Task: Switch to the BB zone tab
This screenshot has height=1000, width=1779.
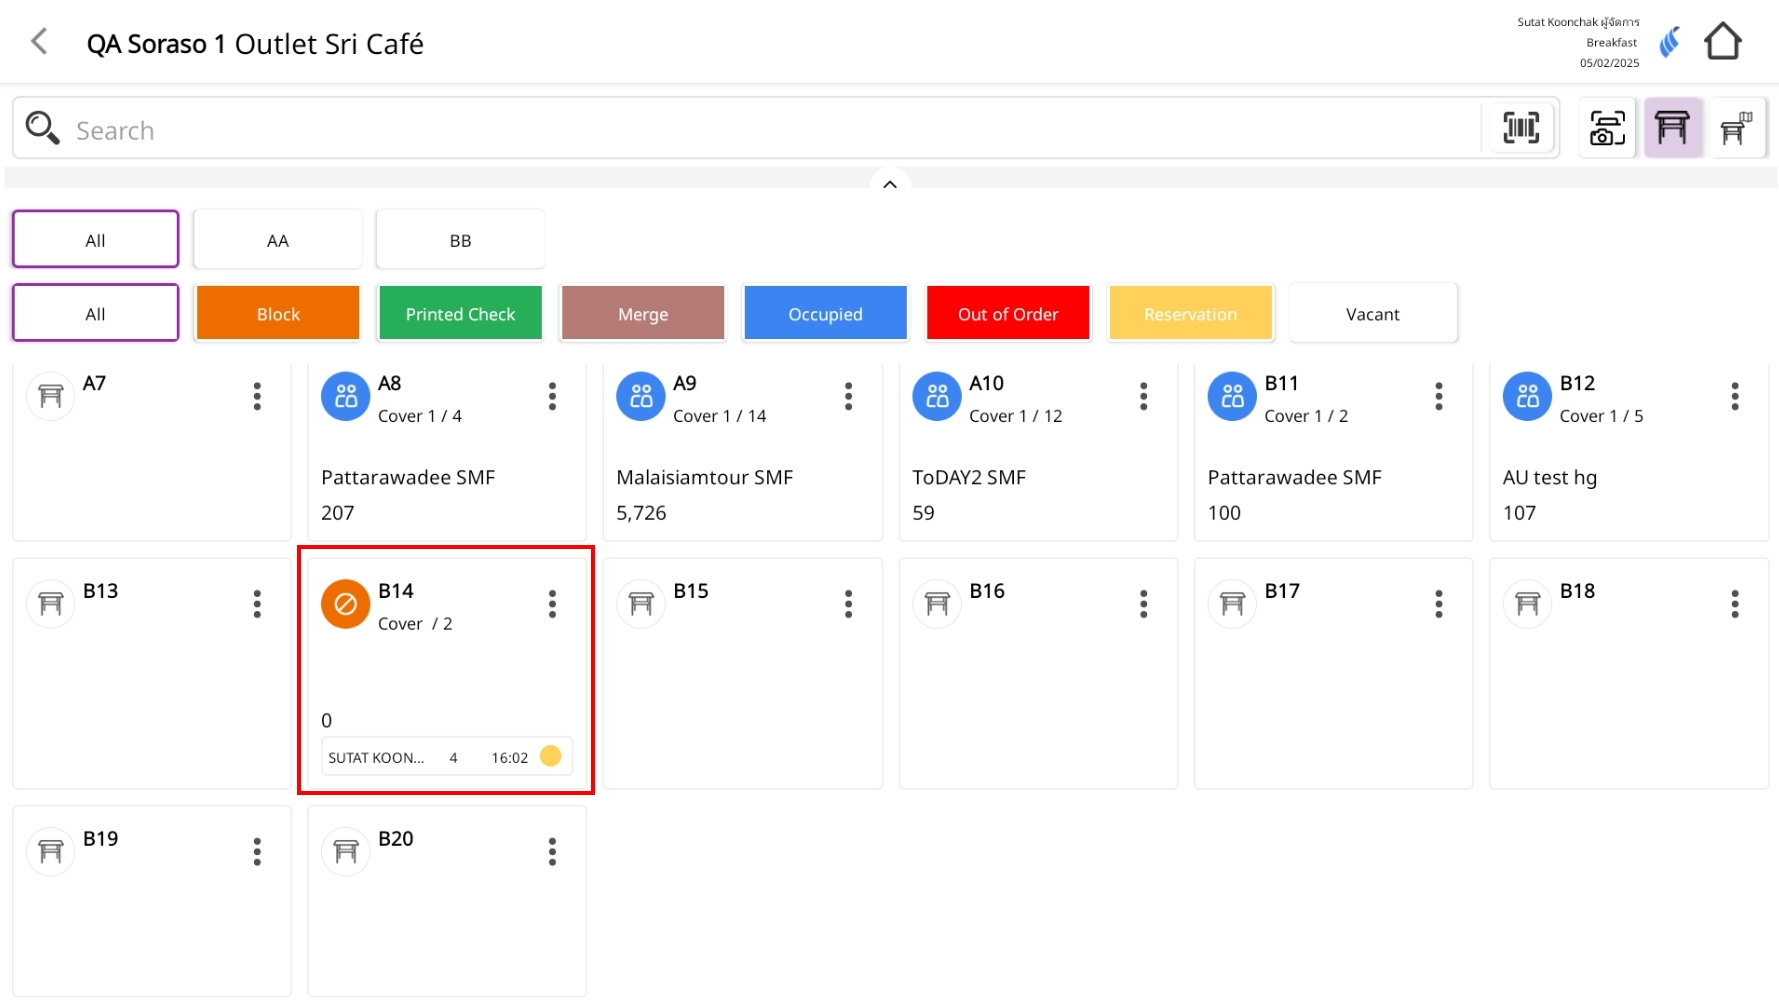Action: tap(460, 240)
